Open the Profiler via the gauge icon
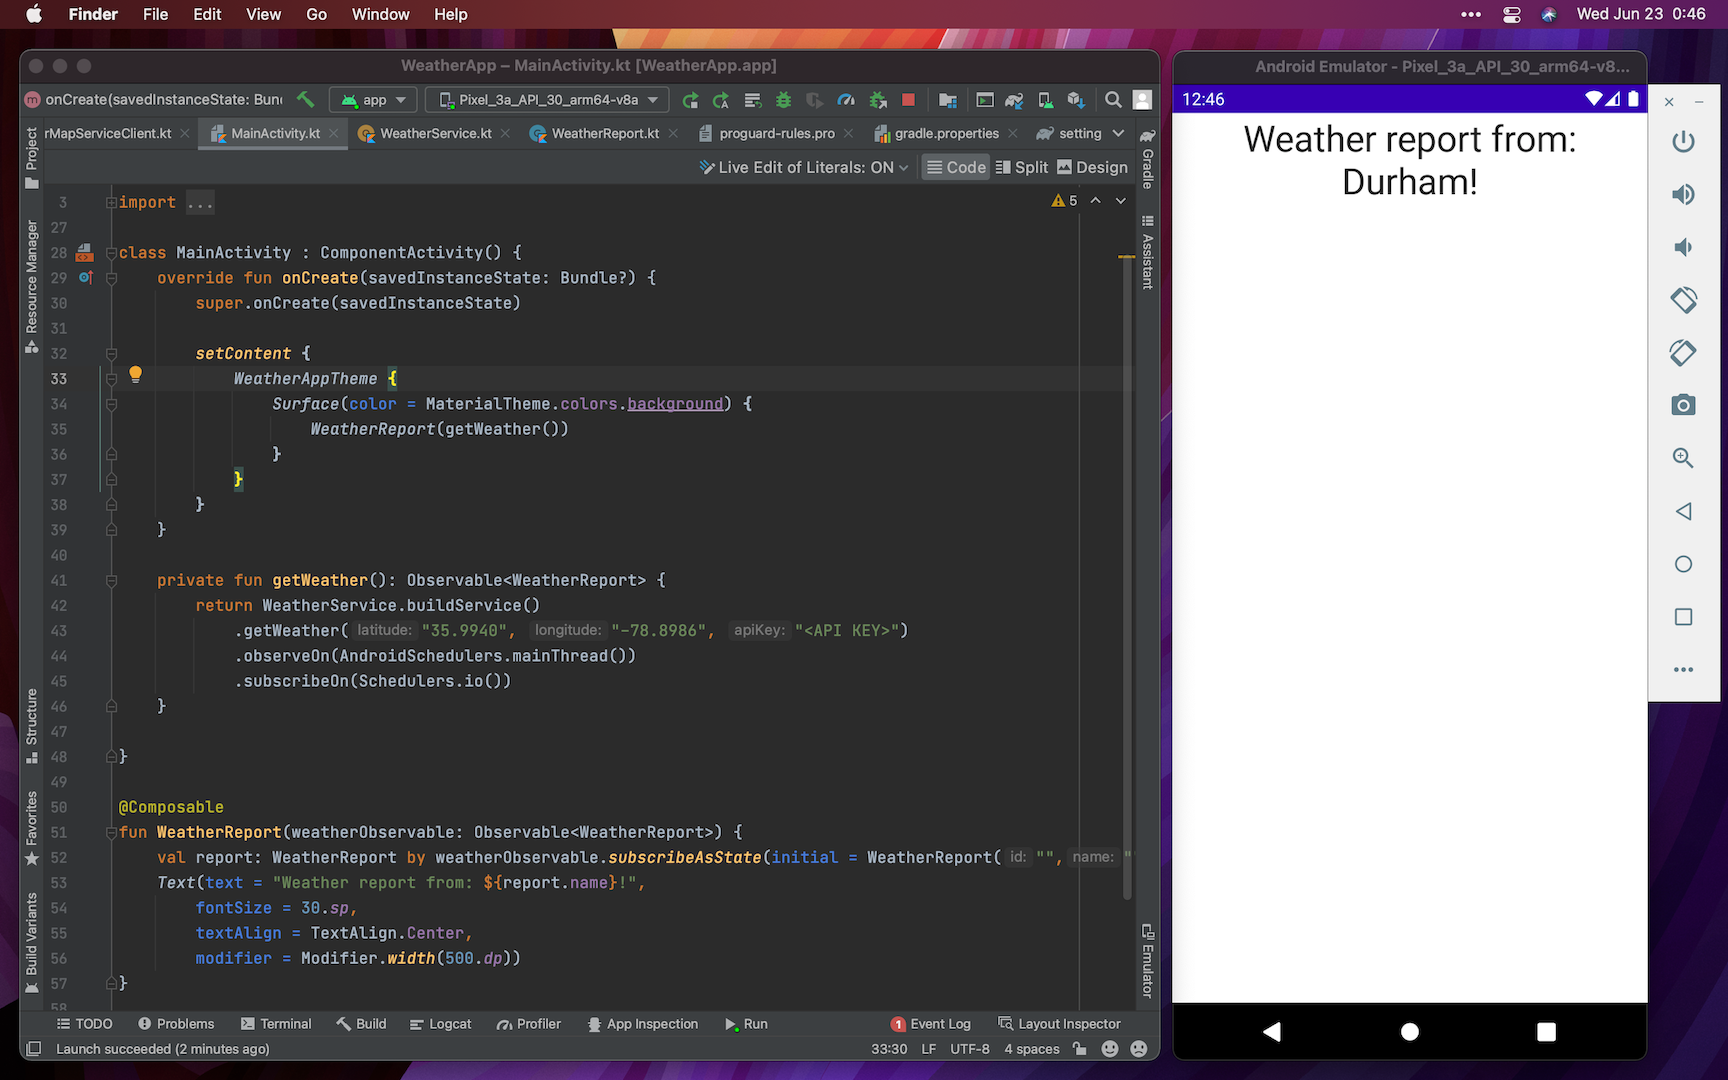 [x=846, y=100]
